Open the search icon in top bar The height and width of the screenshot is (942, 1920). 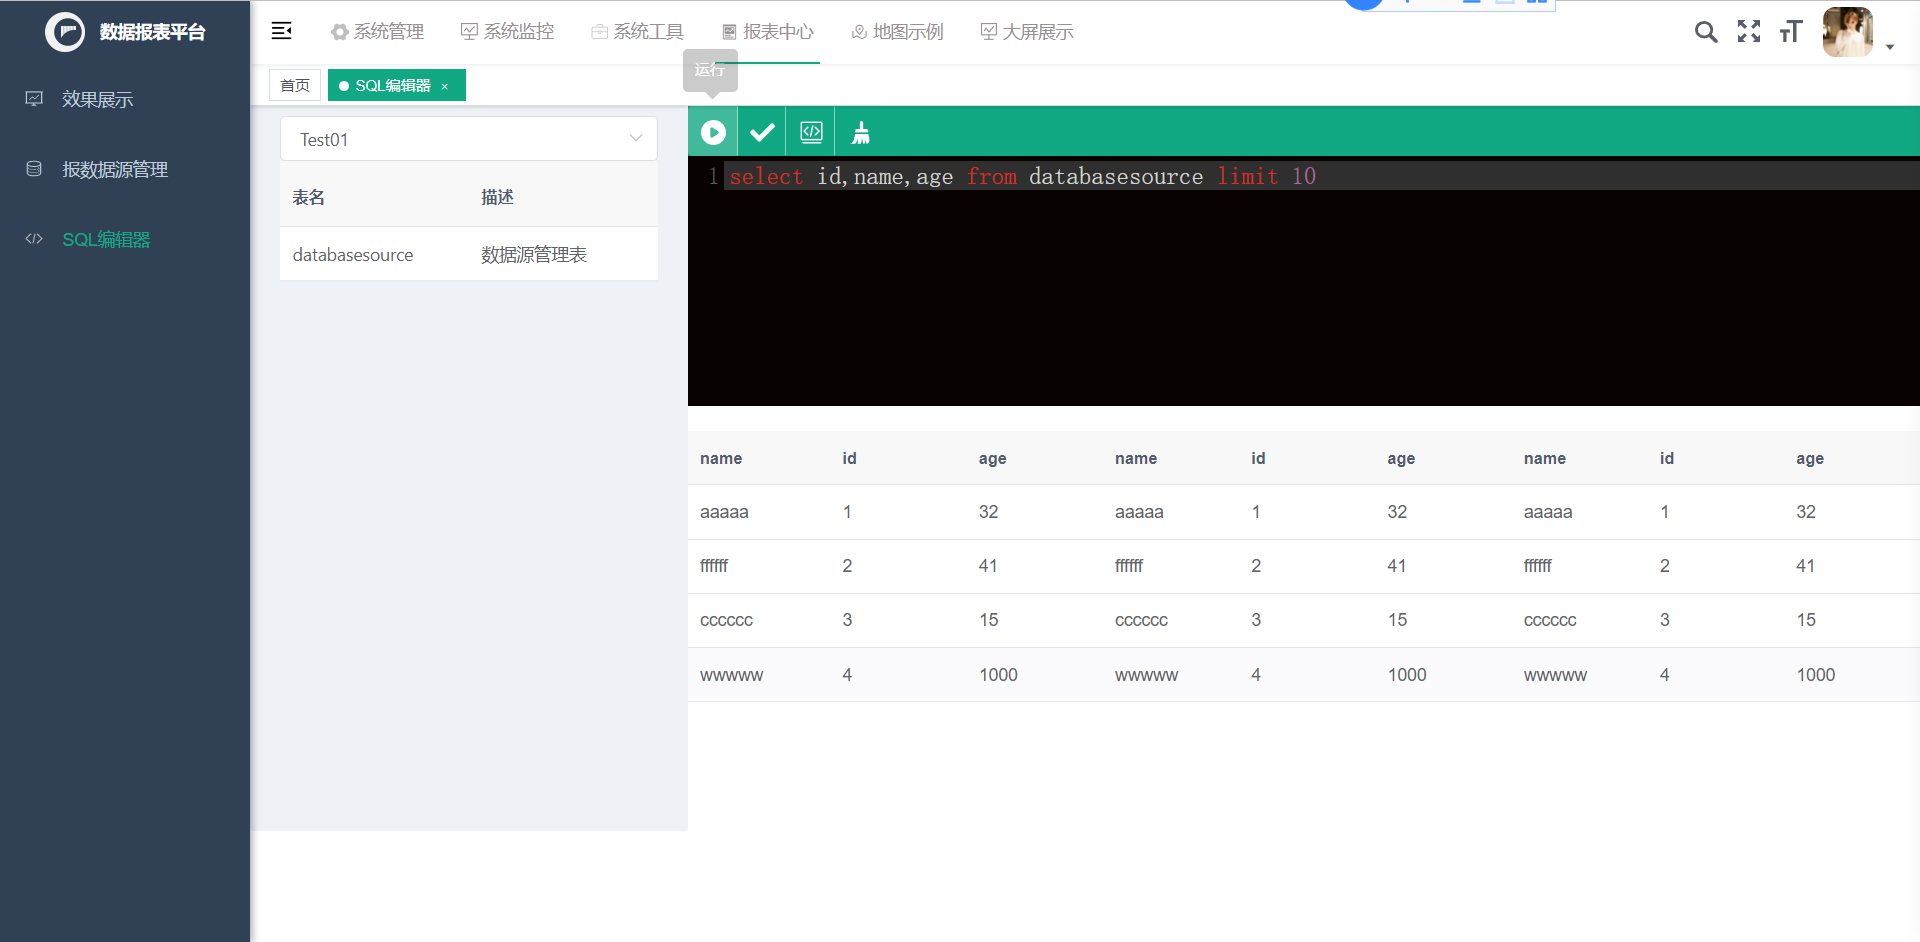point(1706,32)
